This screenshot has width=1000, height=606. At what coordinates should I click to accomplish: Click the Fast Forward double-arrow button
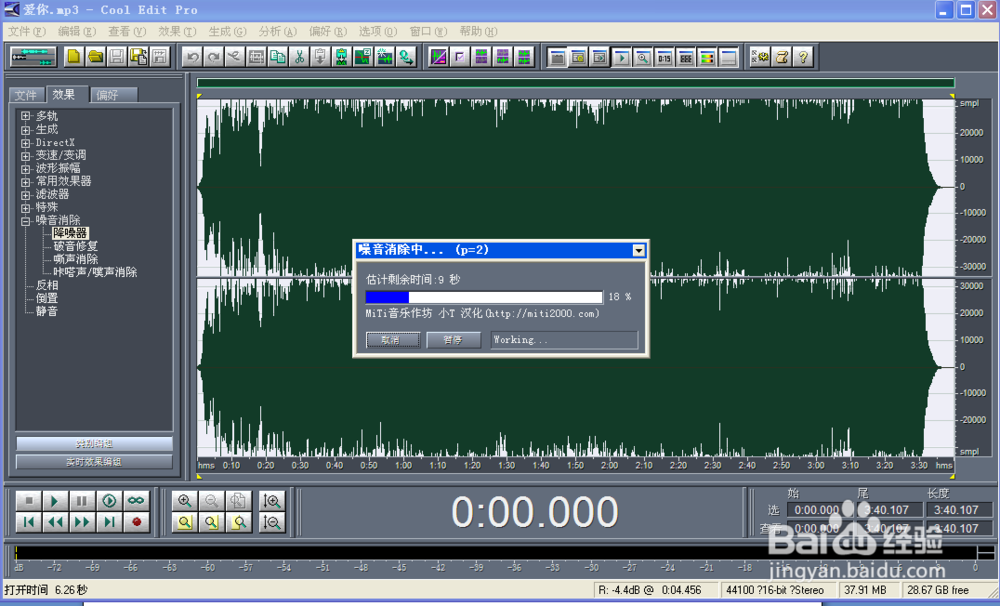82,522
